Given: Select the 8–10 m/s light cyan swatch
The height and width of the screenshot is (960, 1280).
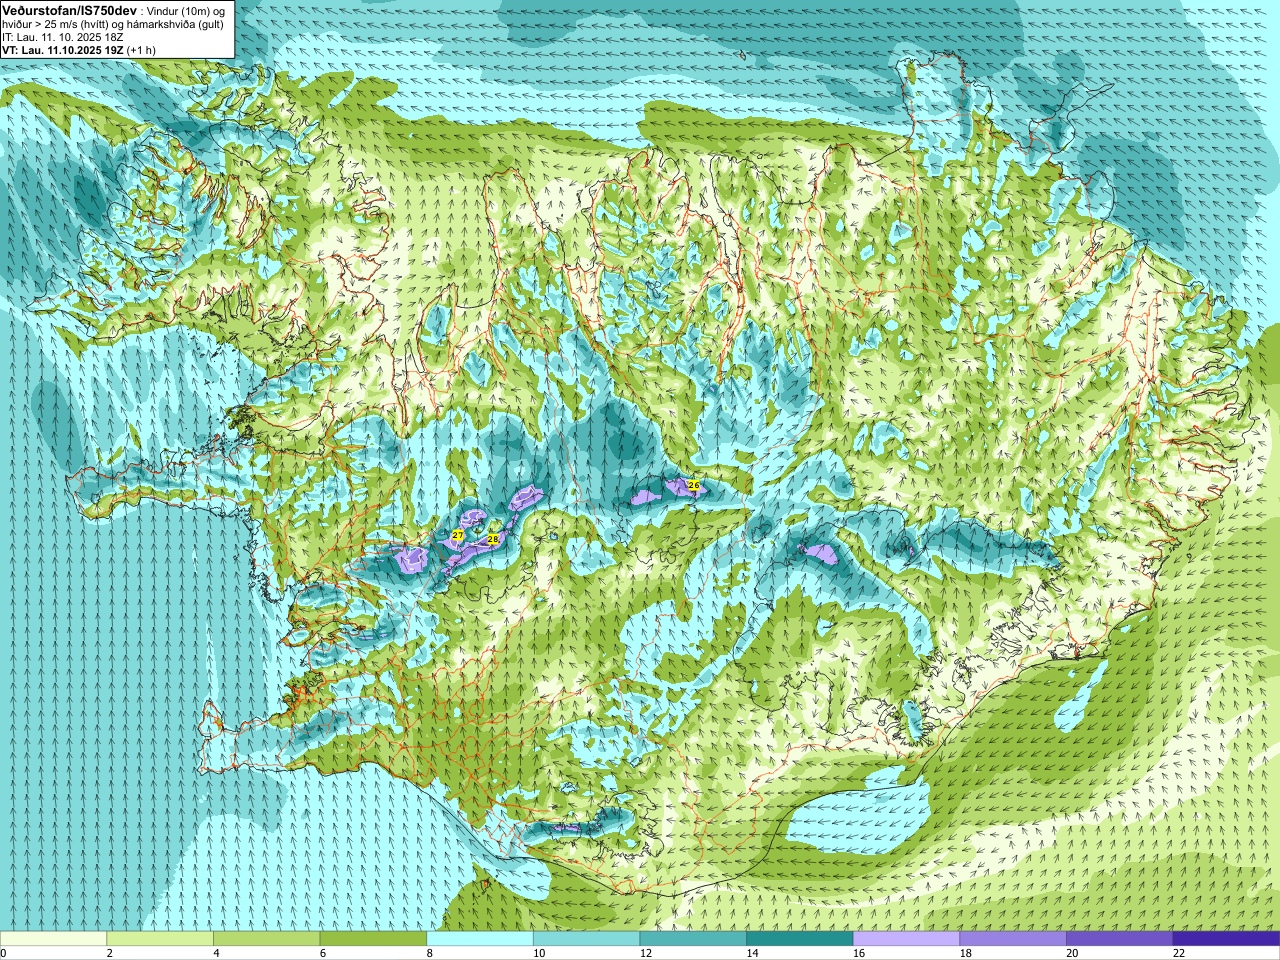Looking at the screenshot, I should (x=480, y=939).
